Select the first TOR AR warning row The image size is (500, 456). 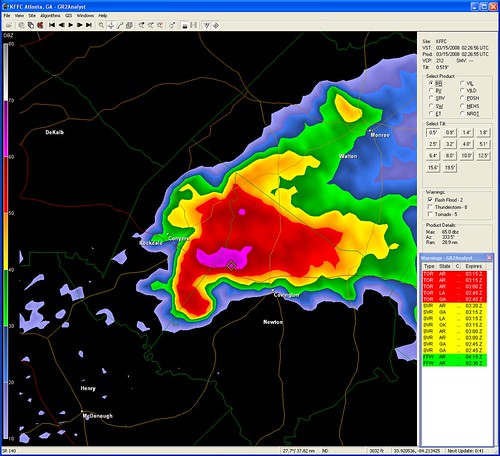(455, 274)
